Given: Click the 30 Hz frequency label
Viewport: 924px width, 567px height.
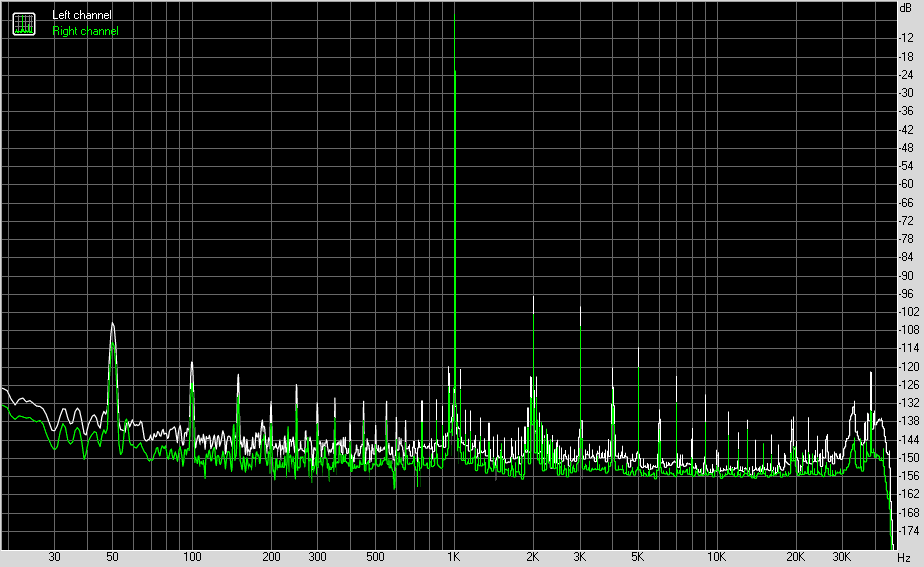Looking at the screenshot, I should [x=54, y=557].
